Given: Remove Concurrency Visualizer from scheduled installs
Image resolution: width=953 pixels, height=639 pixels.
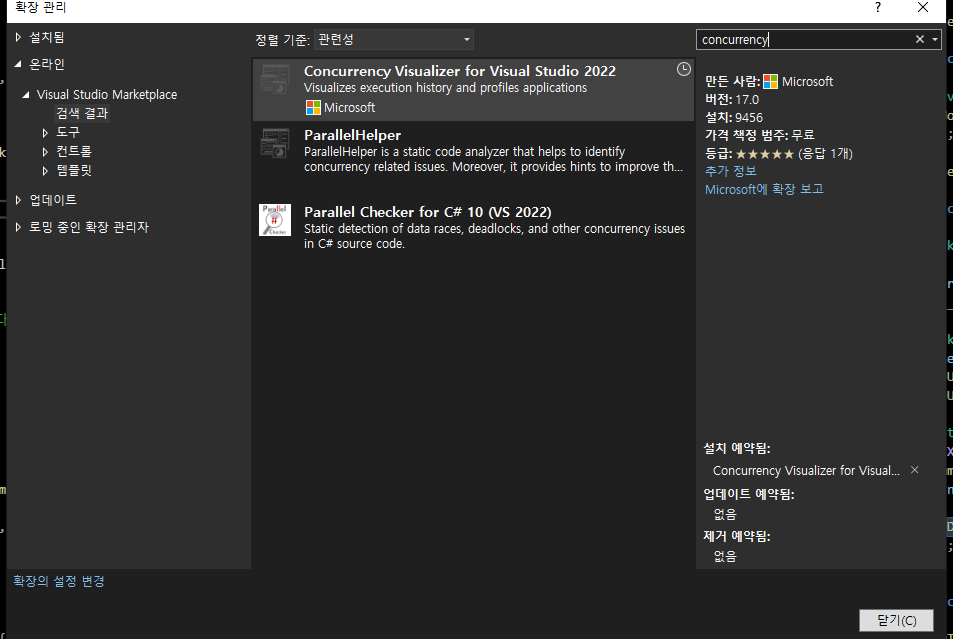Looking at the screenshot, I should (x=915, y=470).
